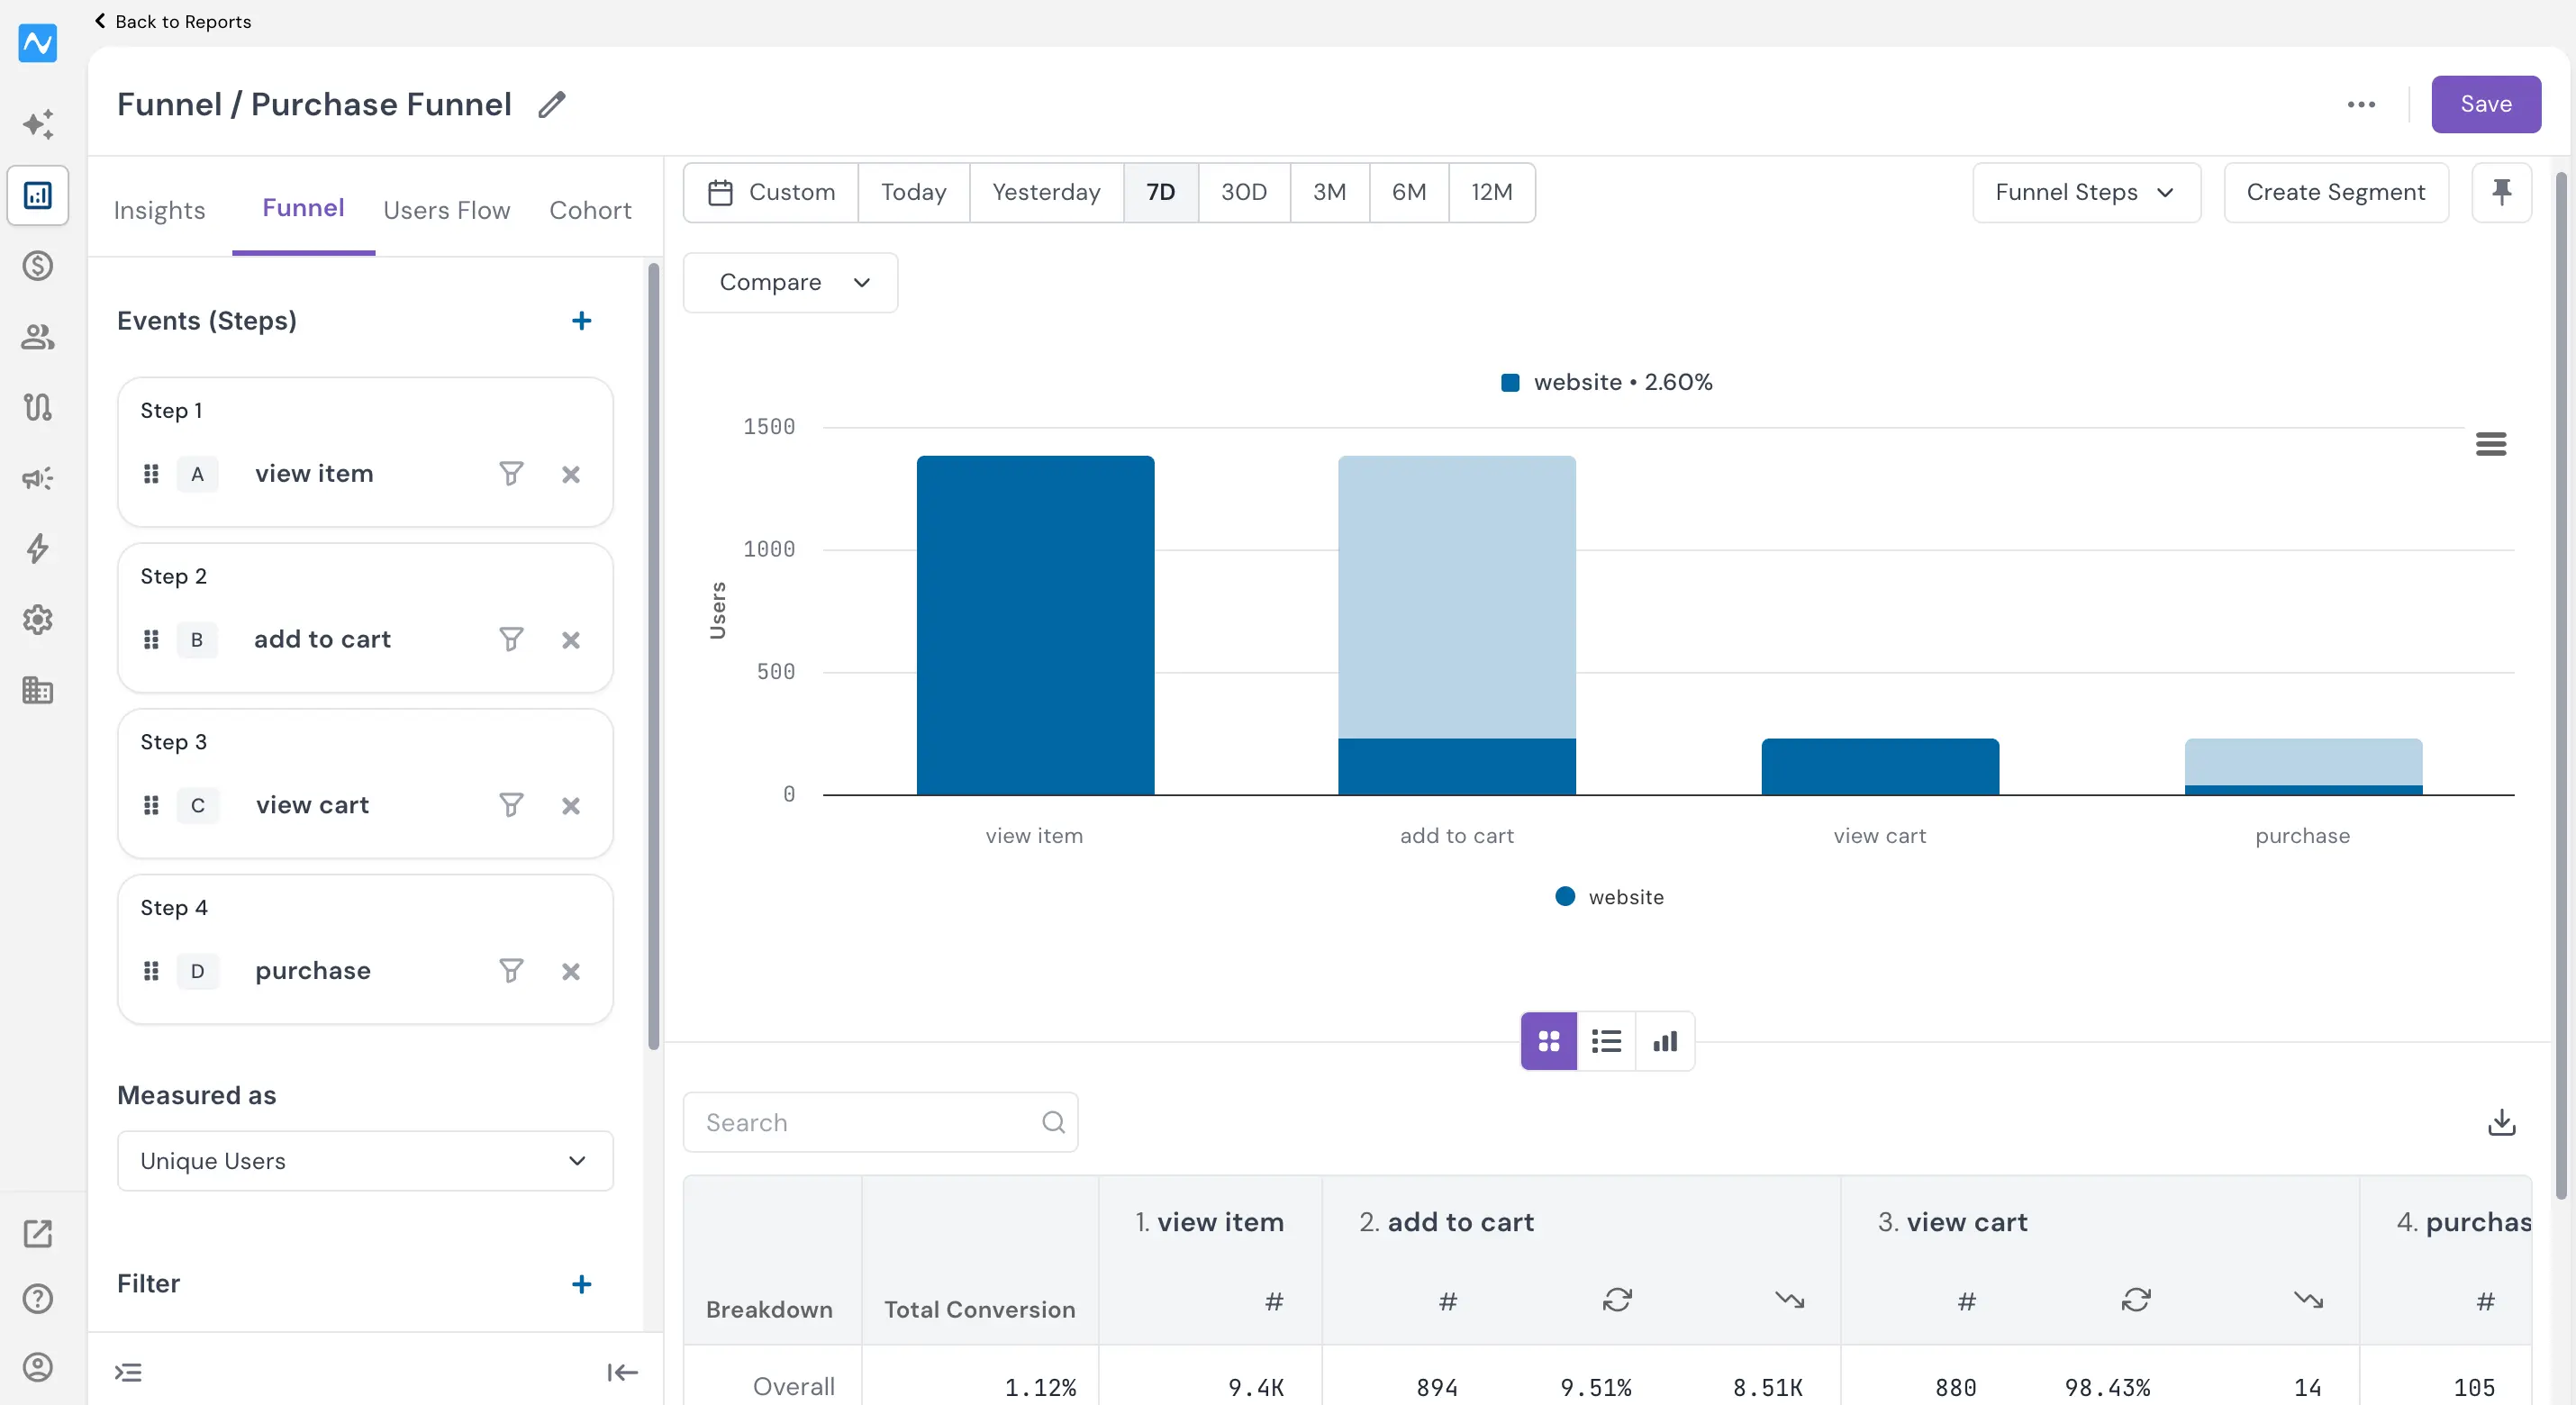Viewport: 2576px width, 1405px height.
Task: Pin this report with the pin icon
Action: (x=2501, y=192)
